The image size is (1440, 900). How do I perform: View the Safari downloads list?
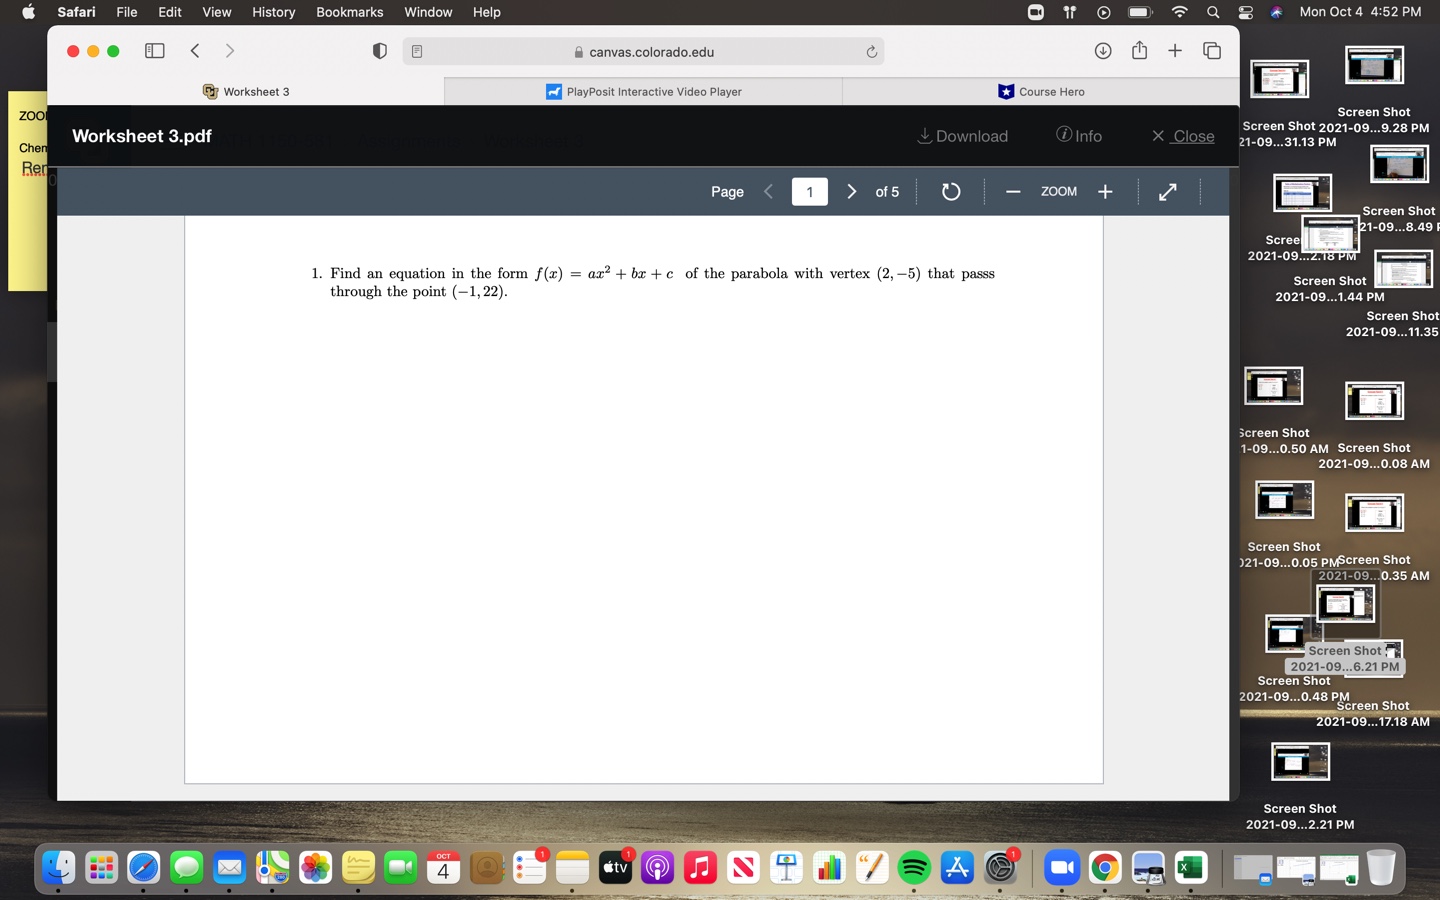(1103, 51)
